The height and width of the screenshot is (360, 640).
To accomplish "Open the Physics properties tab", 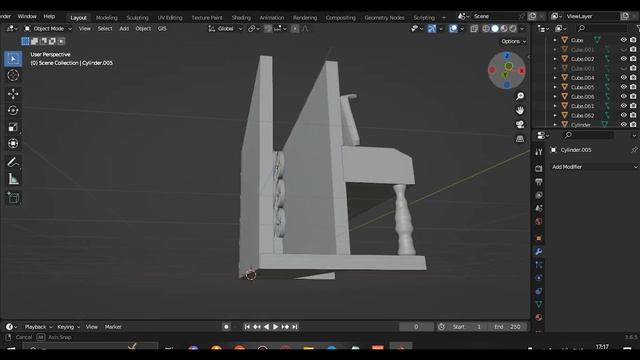I will coord(539,278).
